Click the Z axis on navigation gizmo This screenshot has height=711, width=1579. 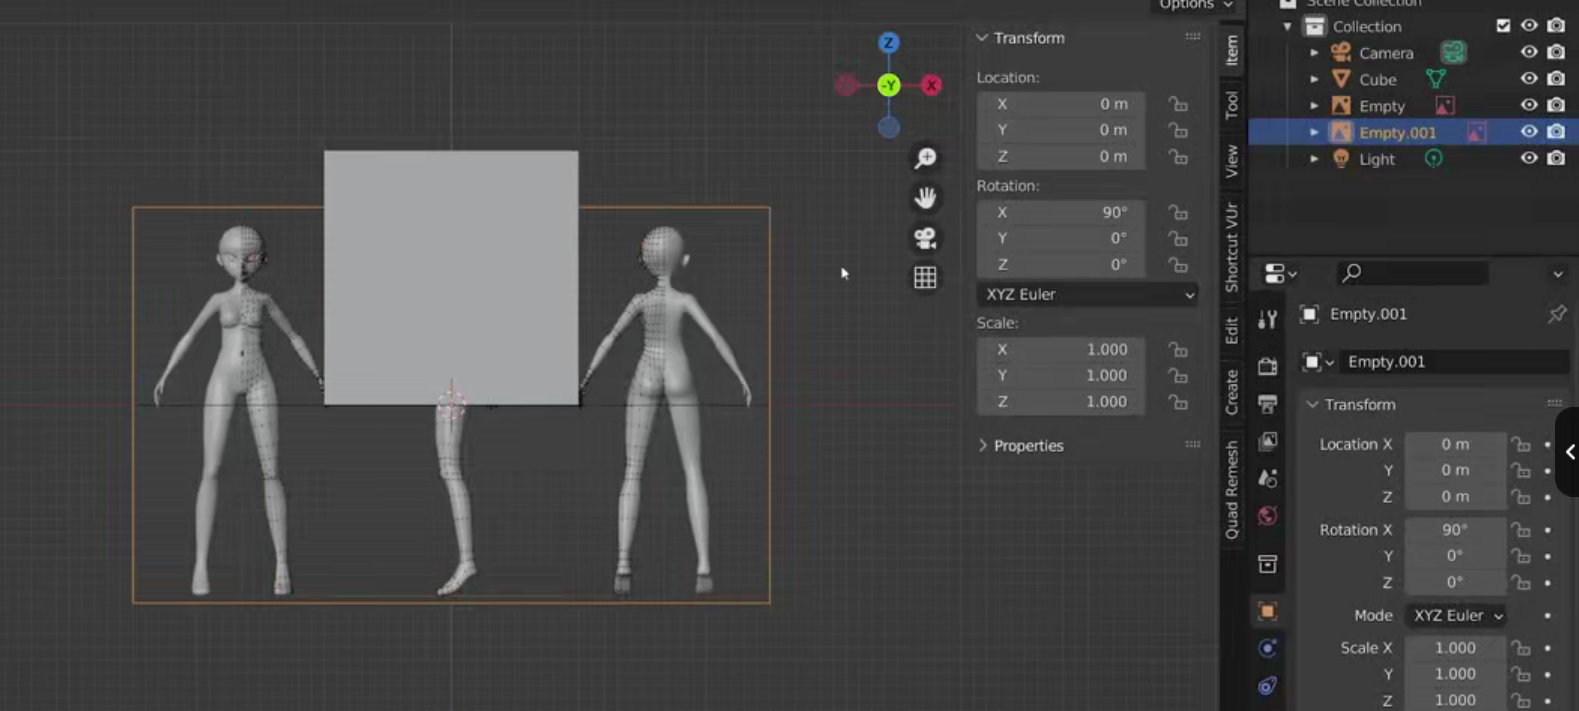pyautogui.click(x=888, y=43)
